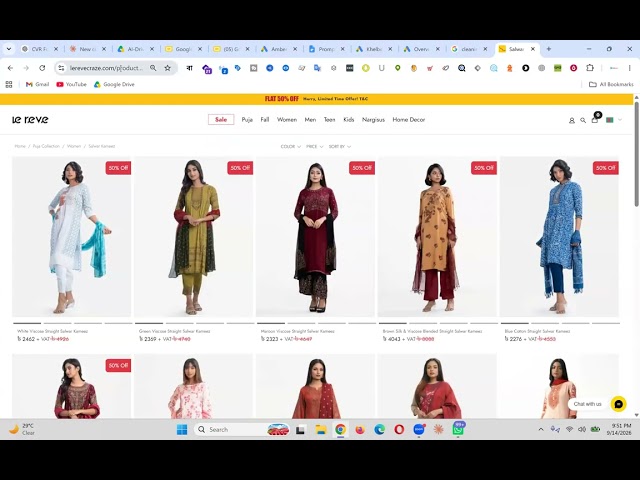Open the All Bookmarks folder
The width and height of the screenshot is (640, 480).
coord(611,84)
